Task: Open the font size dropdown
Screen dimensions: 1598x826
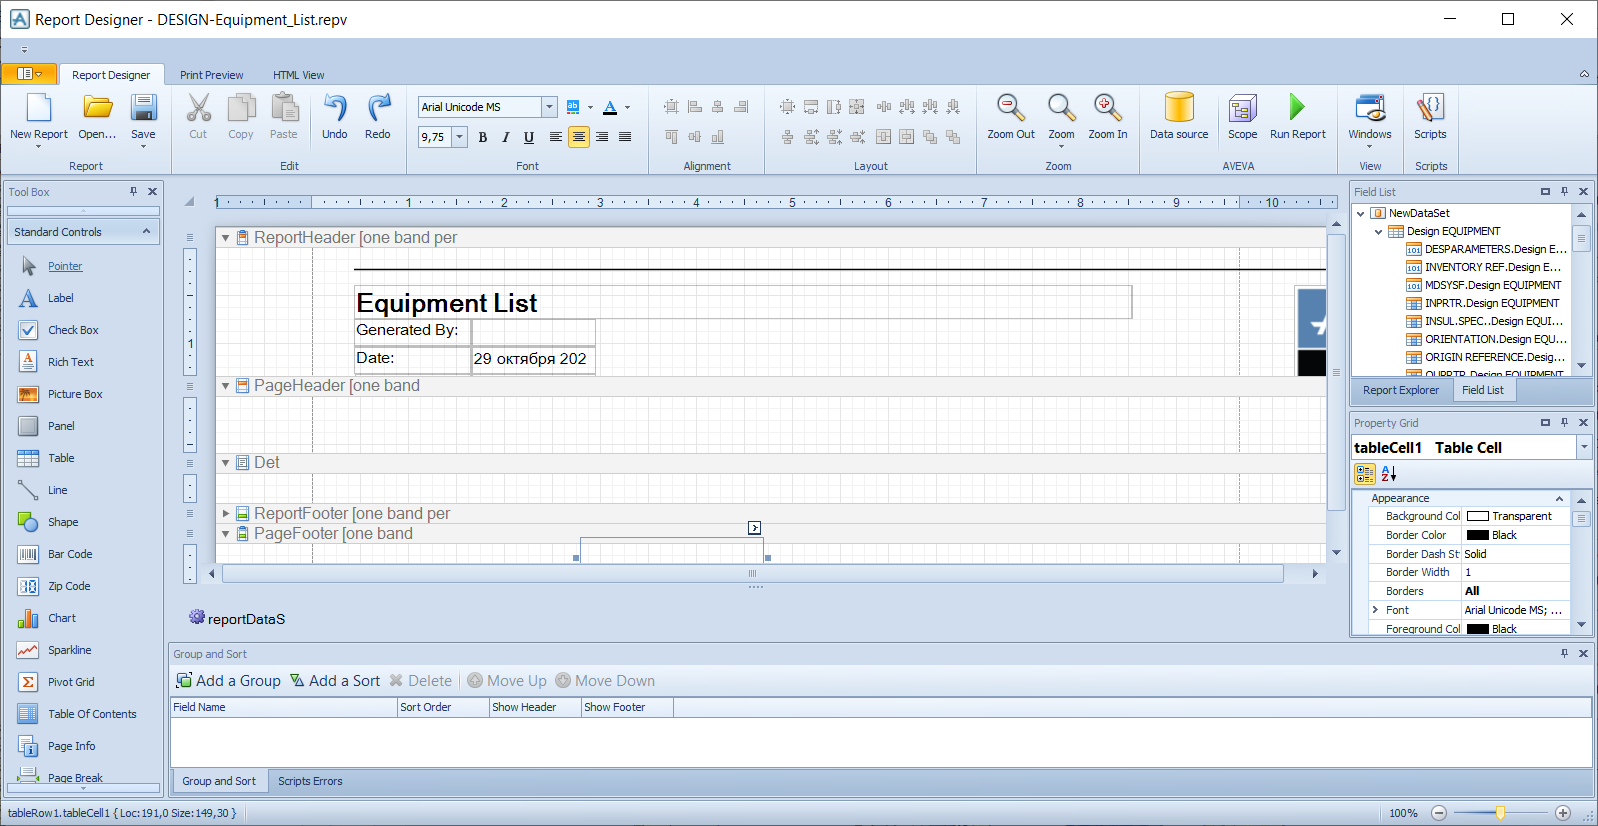Action: point(460,137)
